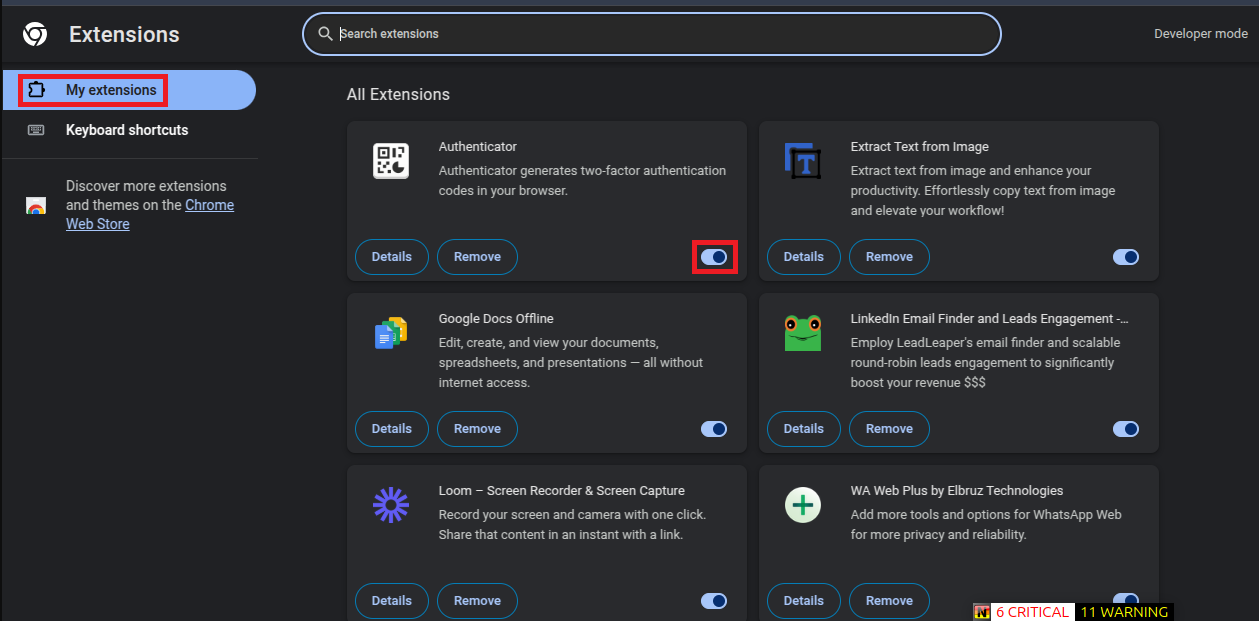Viewport: 1259px width, 621px height.
Task: Remove the WA Web Plus extension
Action: 889,601
